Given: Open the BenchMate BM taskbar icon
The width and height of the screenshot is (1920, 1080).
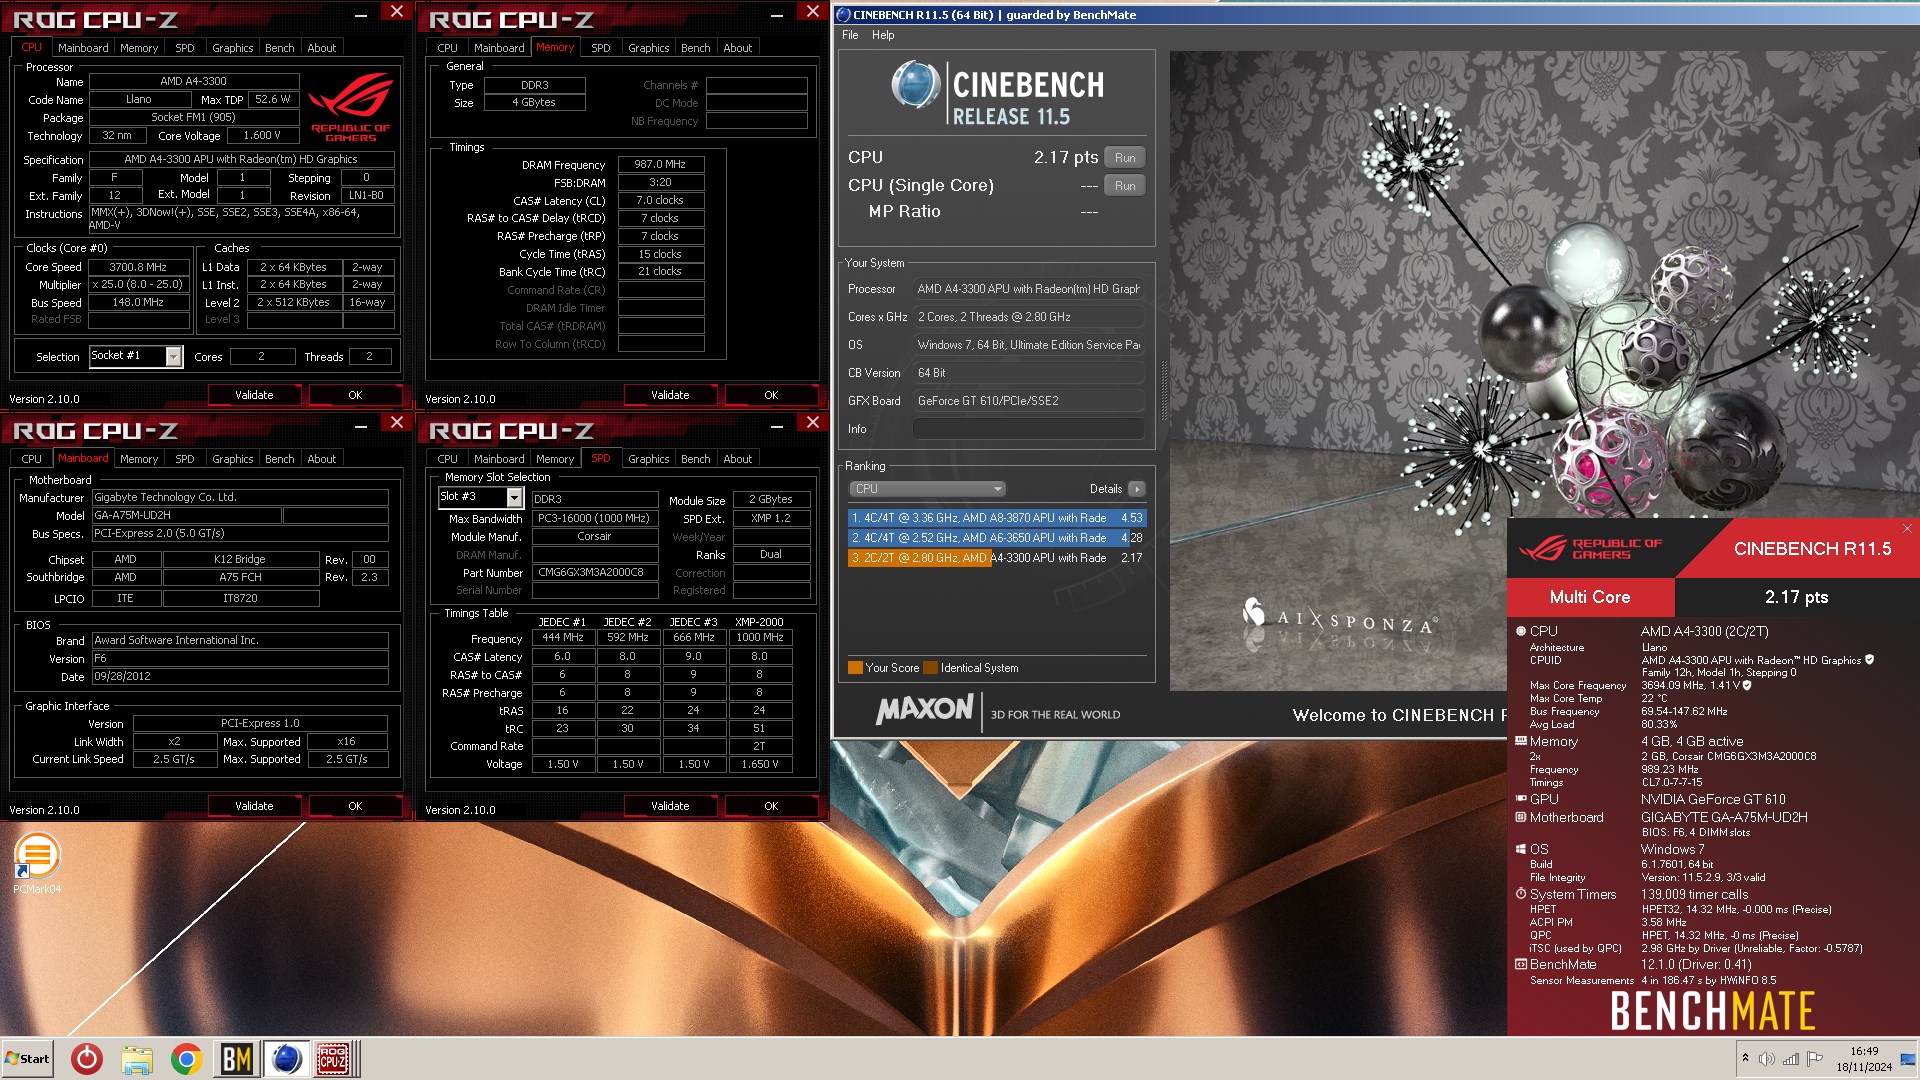Looking at the screenshot, I should [x=236, y=1058].
